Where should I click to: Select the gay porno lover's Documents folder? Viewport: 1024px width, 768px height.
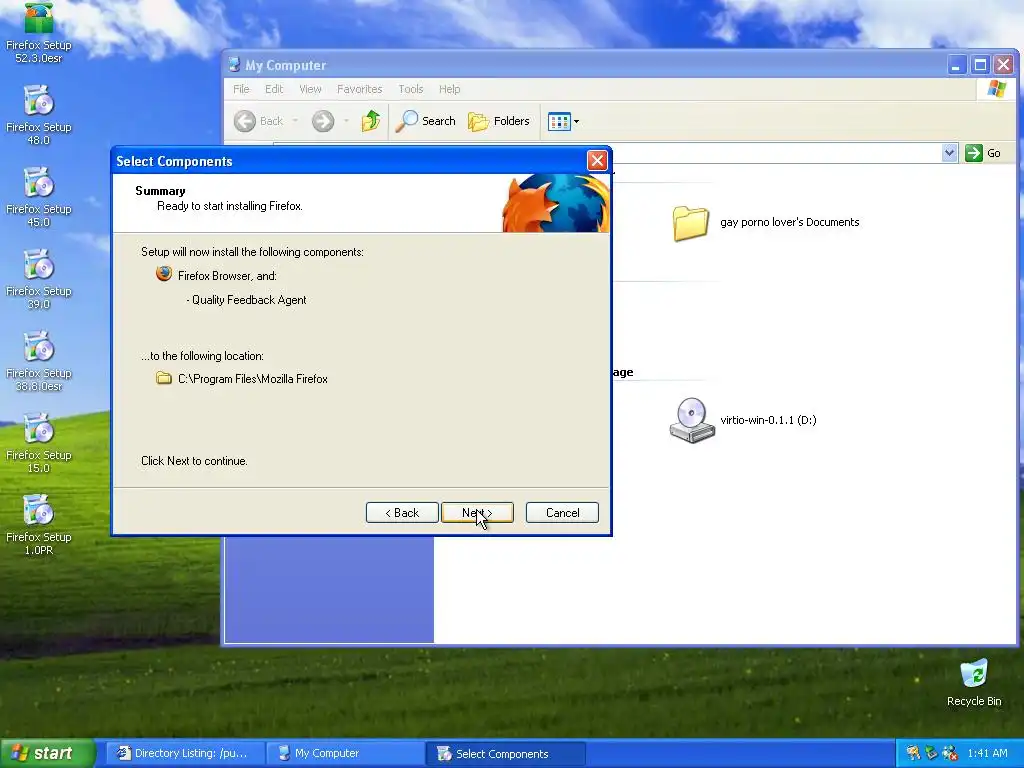pyautogui.click(x=766, y=223)
